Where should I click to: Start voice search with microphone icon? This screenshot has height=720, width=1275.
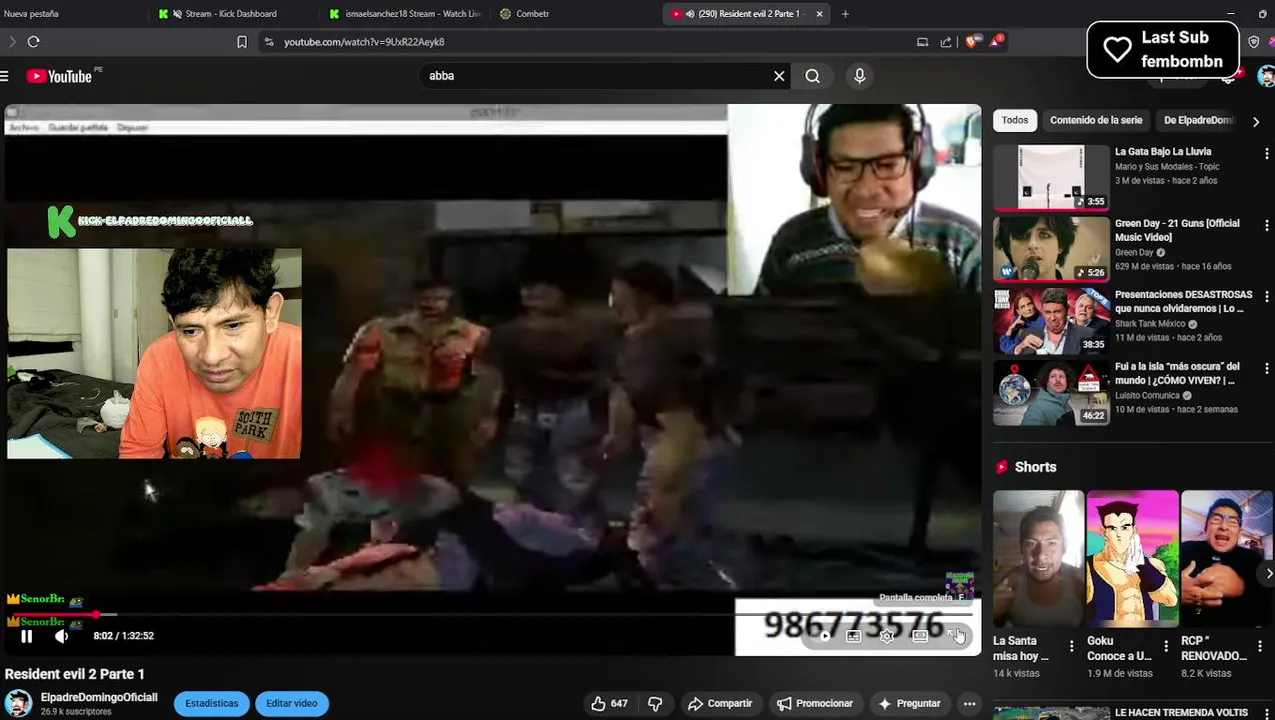[x=859, y=76]
